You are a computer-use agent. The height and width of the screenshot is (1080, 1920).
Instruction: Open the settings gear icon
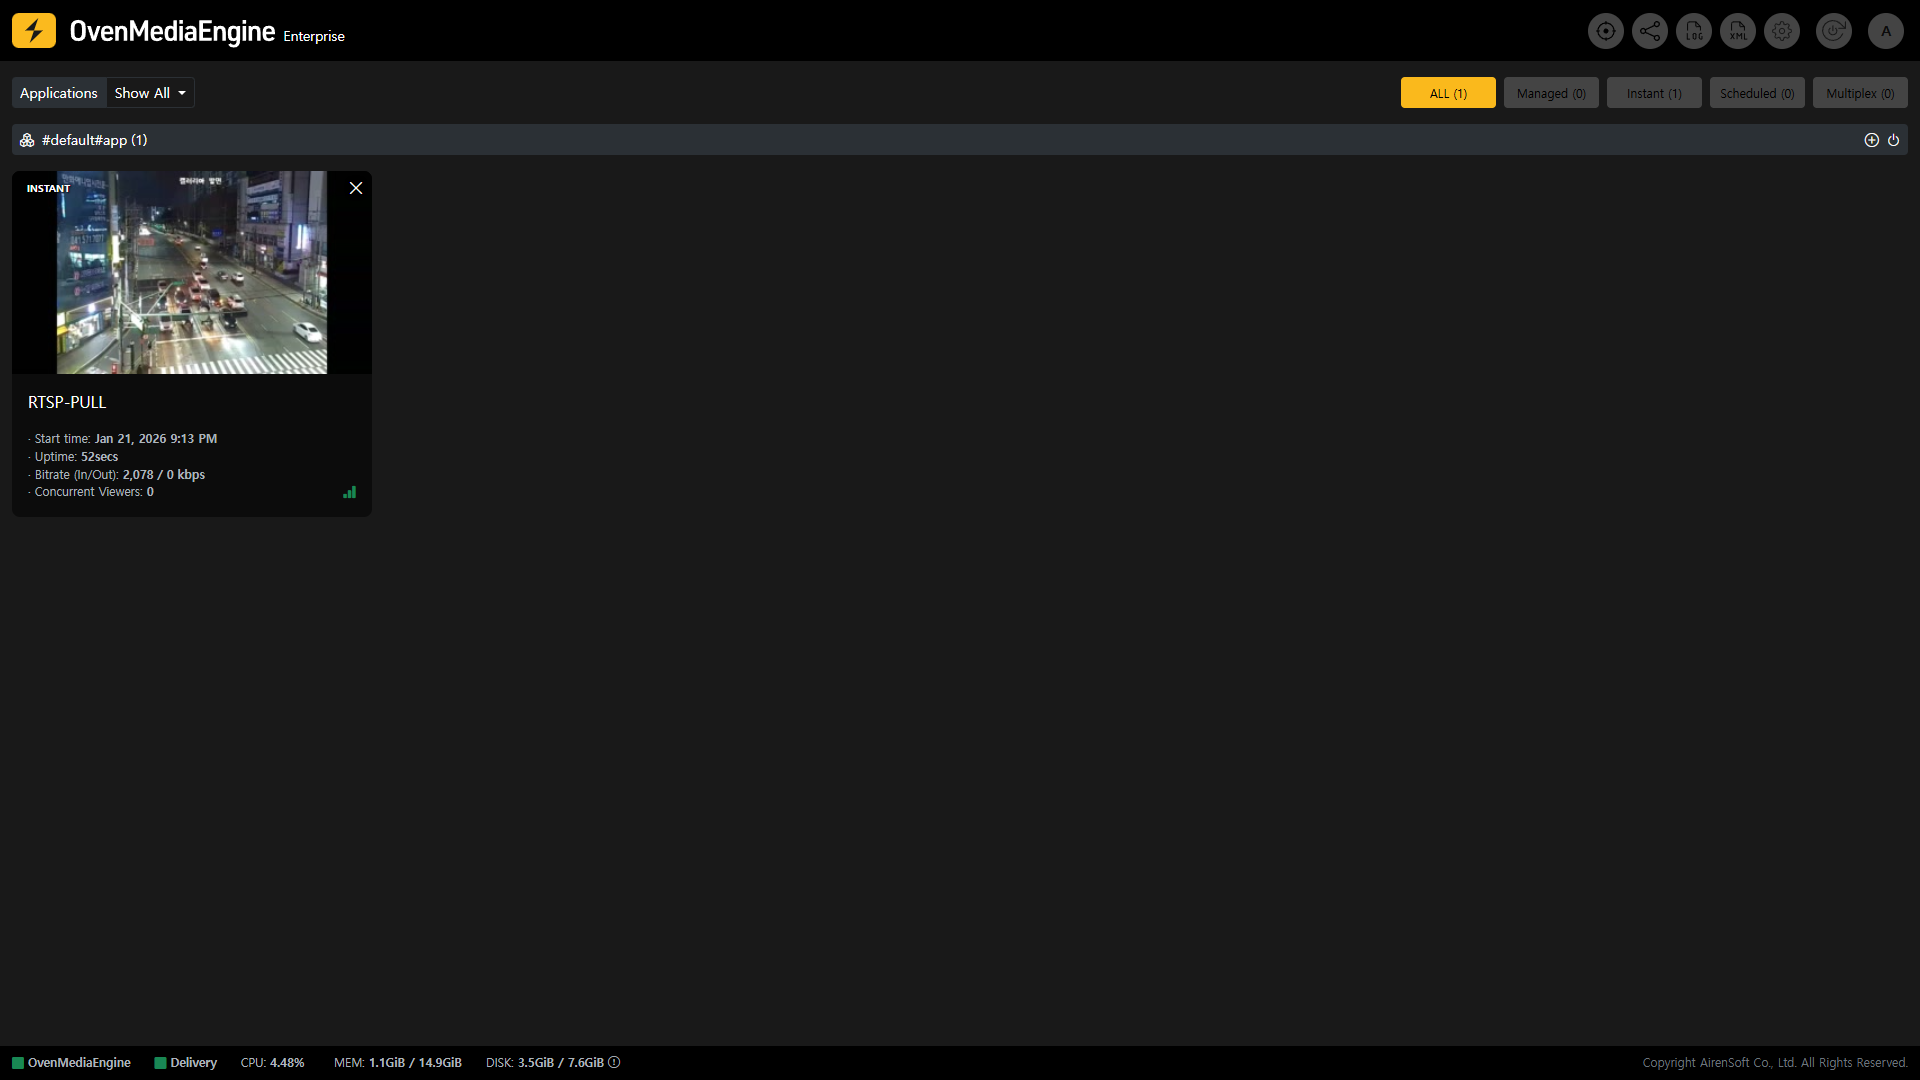[1781, 31]
